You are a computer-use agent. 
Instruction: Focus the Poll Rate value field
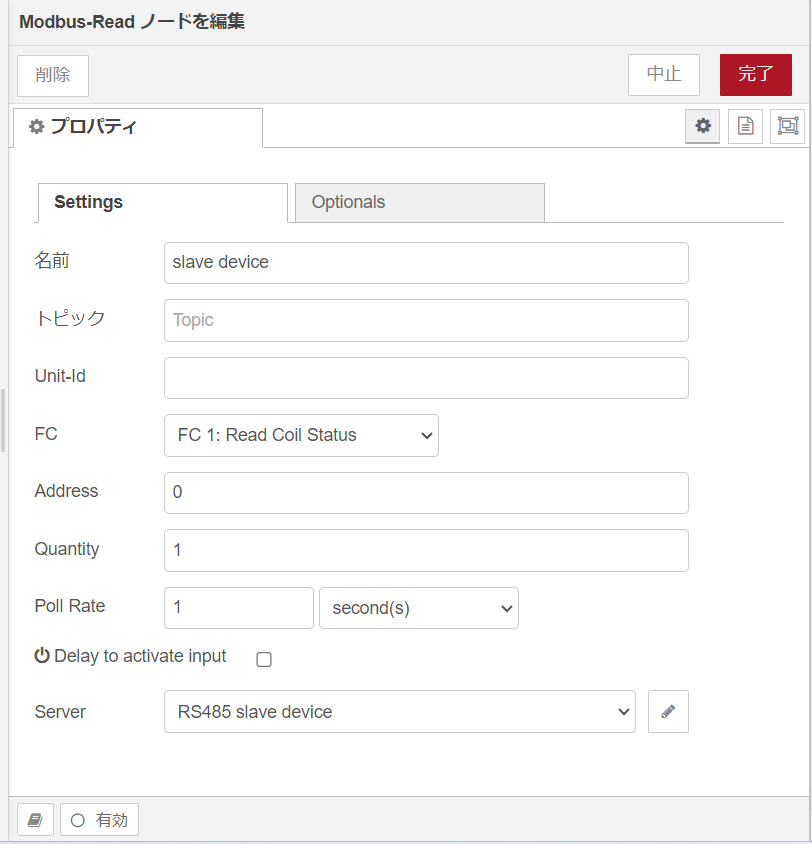coord(239,608)
